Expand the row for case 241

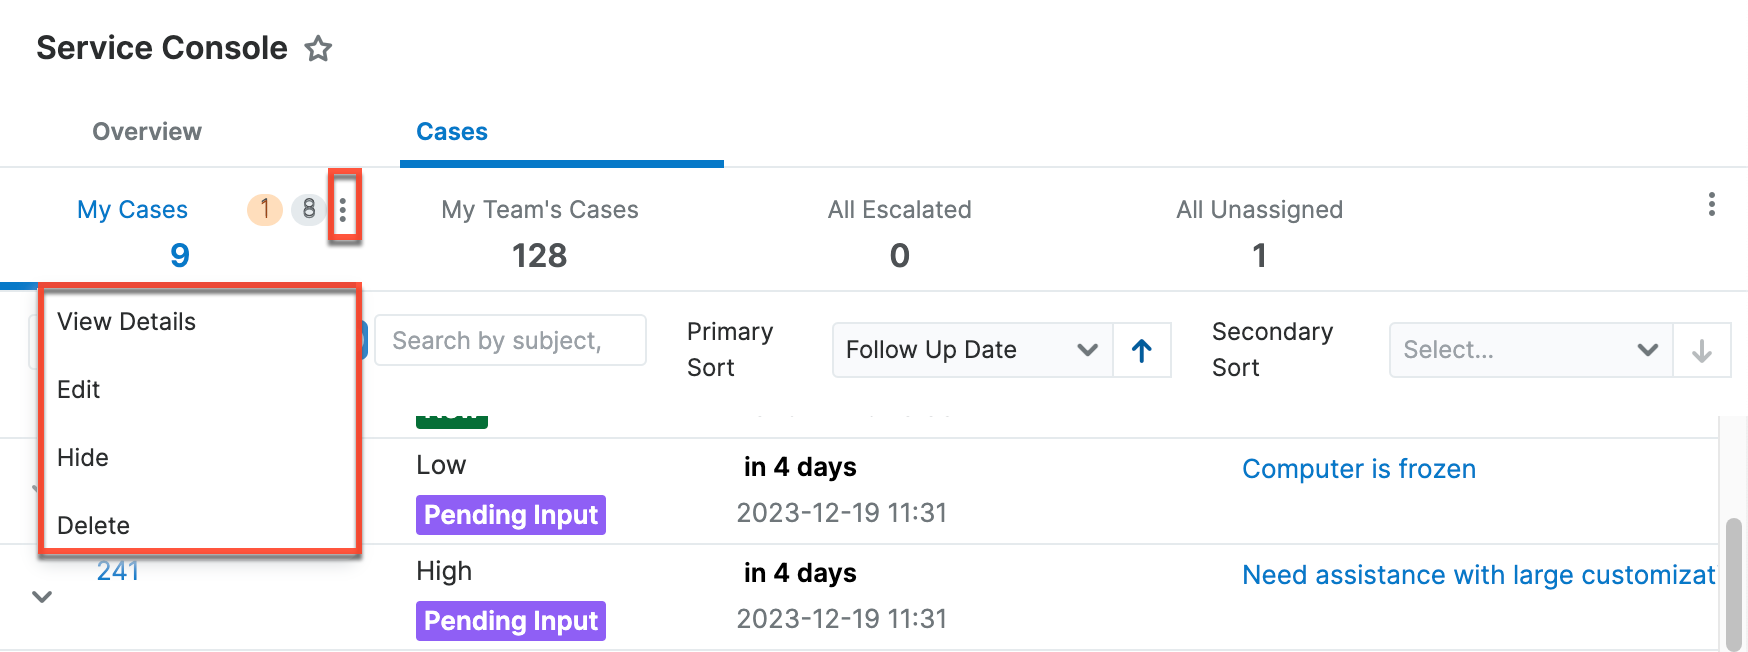click(42, 597)
